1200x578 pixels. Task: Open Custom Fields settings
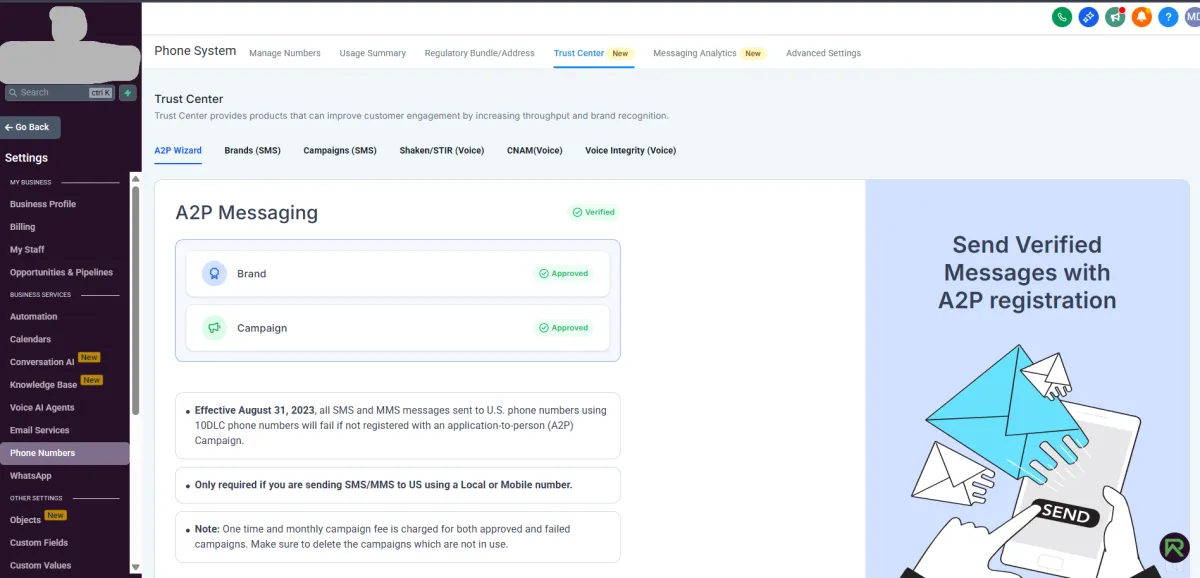39,543
